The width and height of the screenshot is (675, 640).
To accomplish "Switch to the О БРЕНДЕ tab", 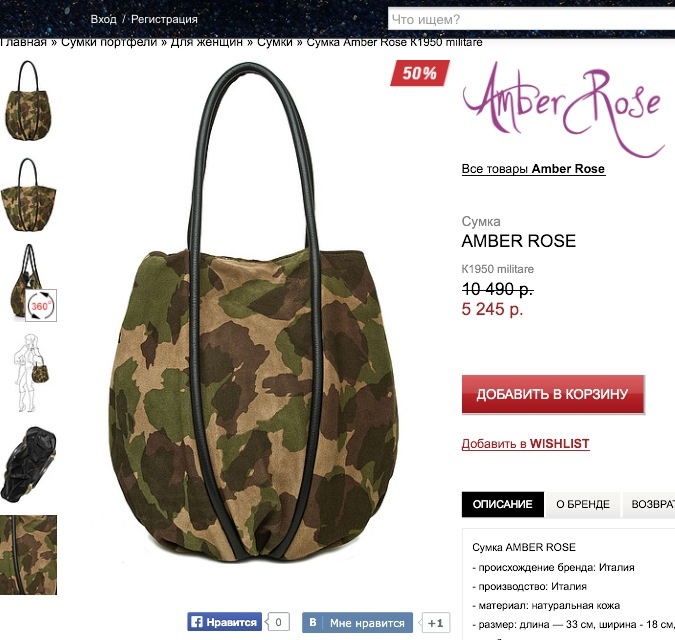I will (582, 504).
